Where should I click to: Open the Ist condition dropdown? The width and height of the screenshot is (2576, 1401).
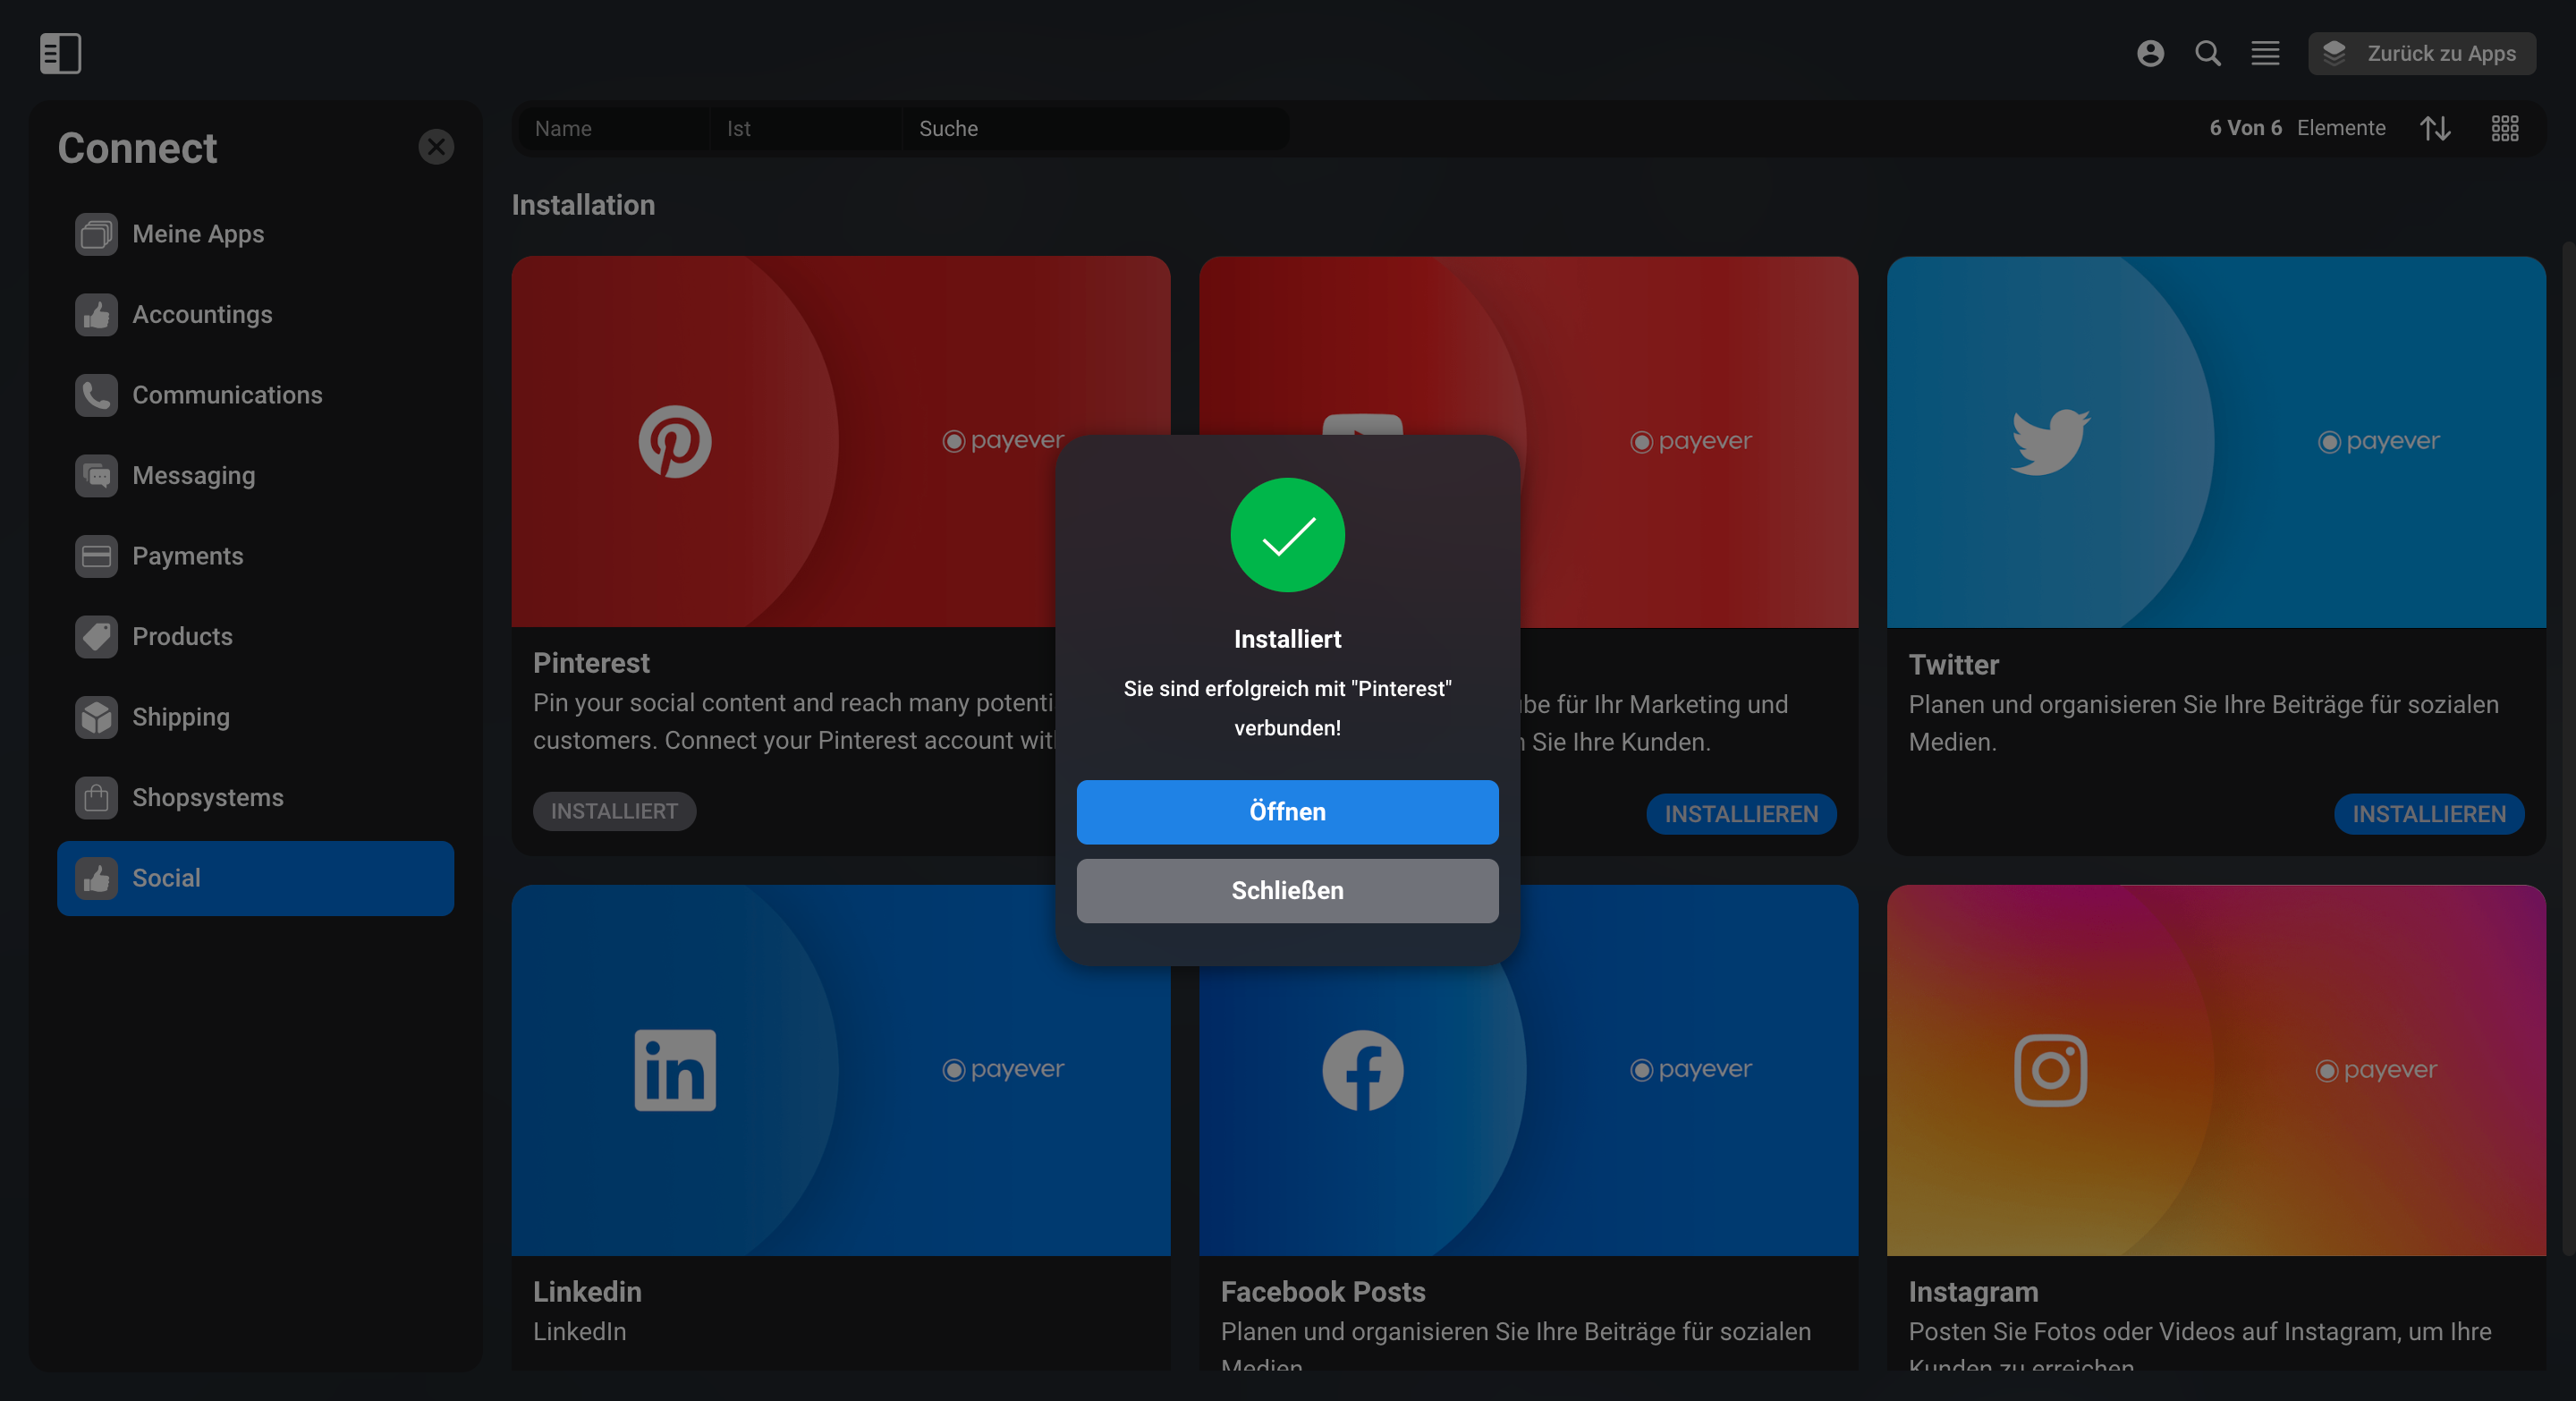(x=806, y=128)
